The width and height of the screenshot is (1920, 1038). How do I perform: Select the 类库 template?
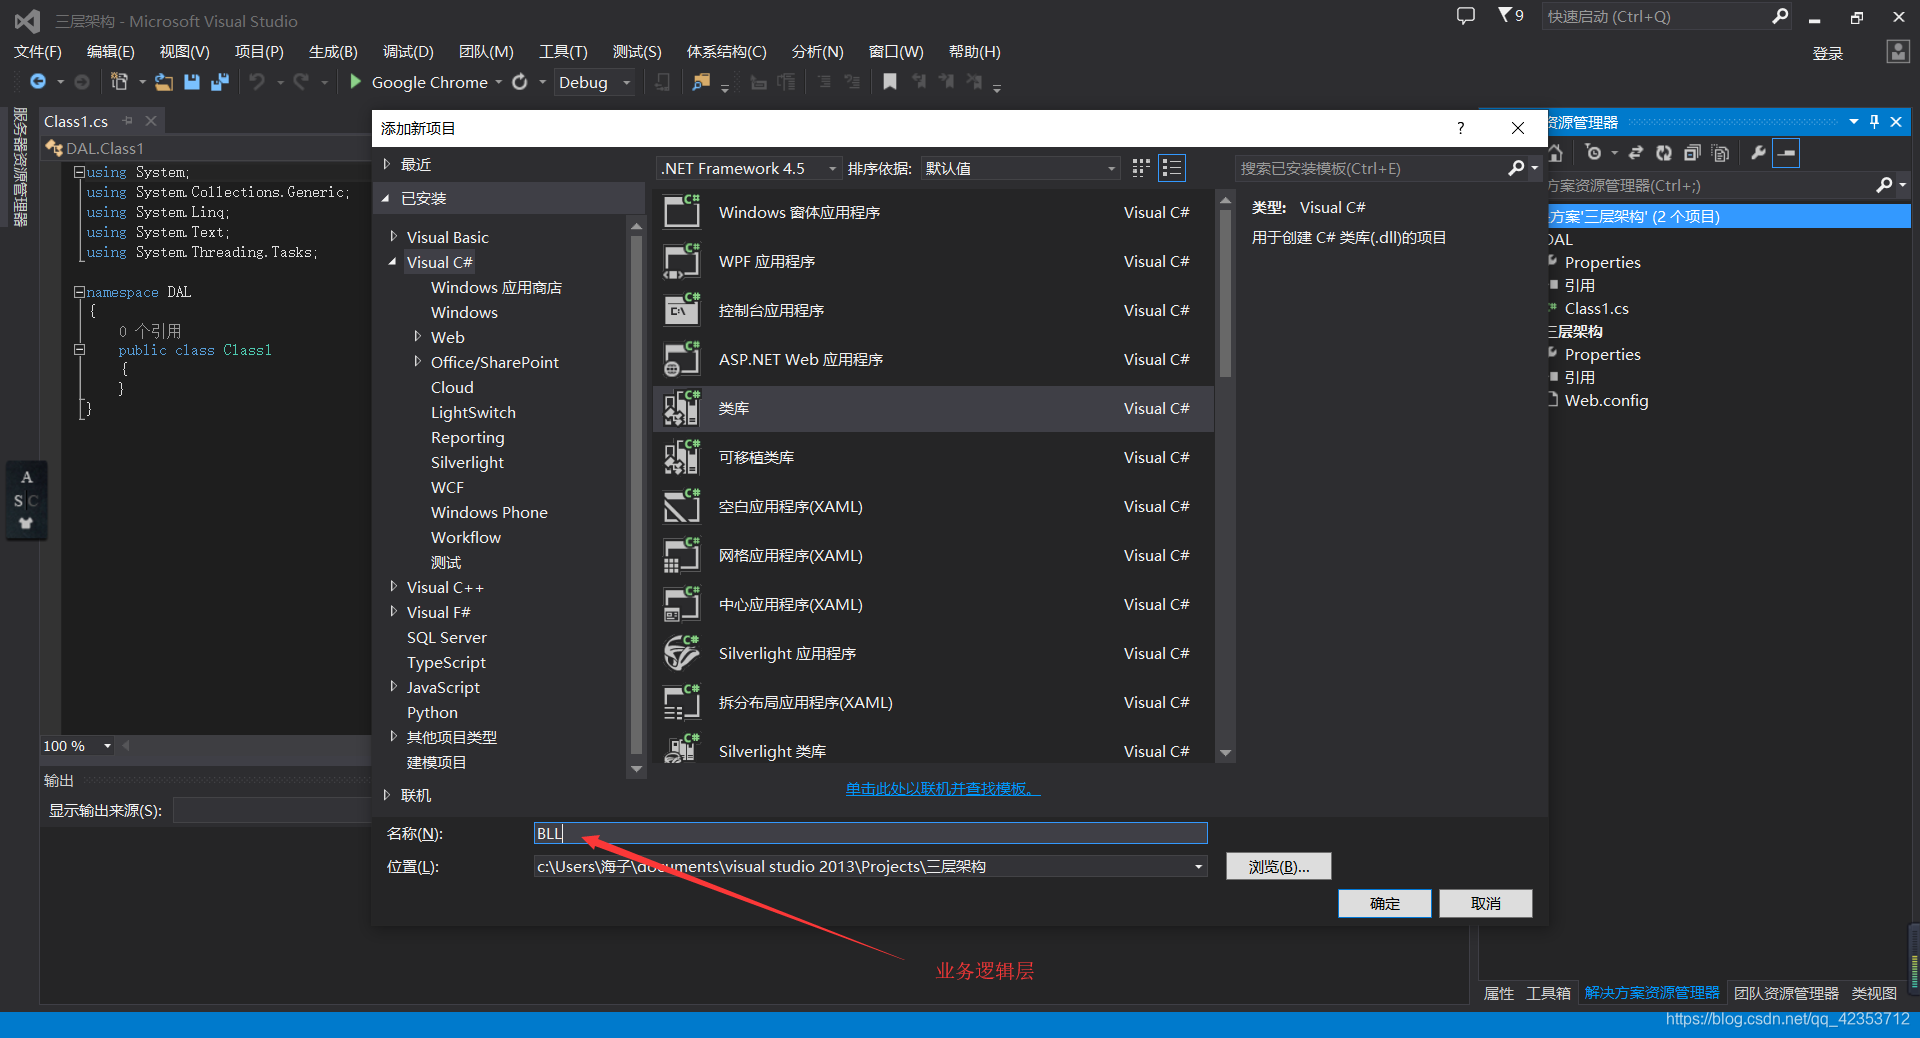click(933, 408)
